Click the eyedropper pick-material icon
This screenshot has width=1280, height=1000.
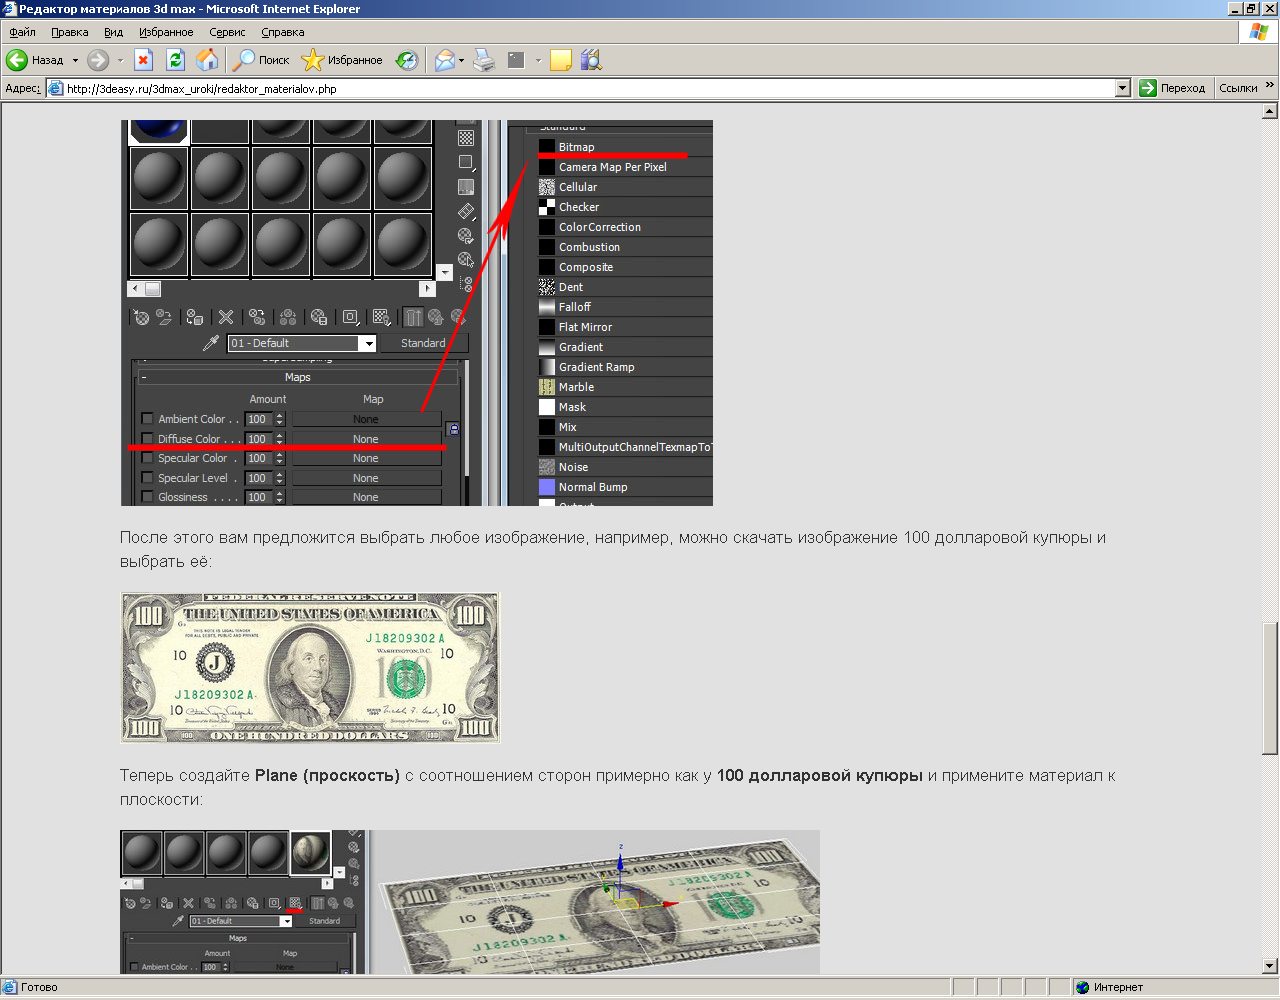click(x=211, y=343)
